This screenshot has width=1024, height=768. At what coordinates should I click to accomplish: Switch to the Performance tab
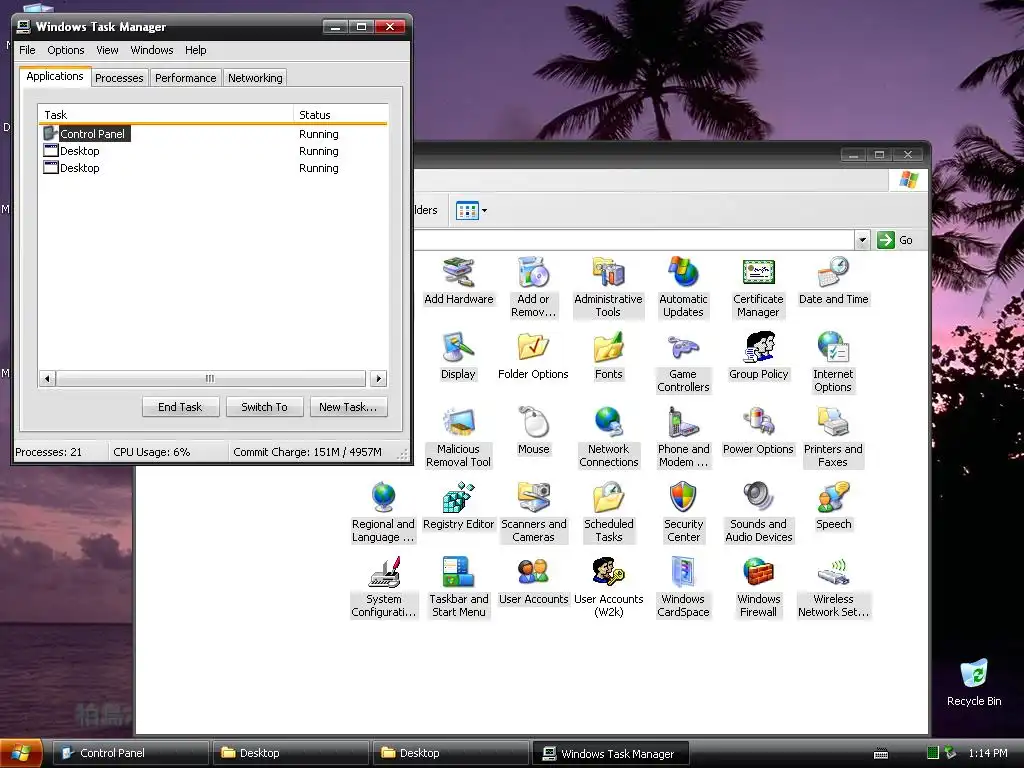[x=185, y=78]
